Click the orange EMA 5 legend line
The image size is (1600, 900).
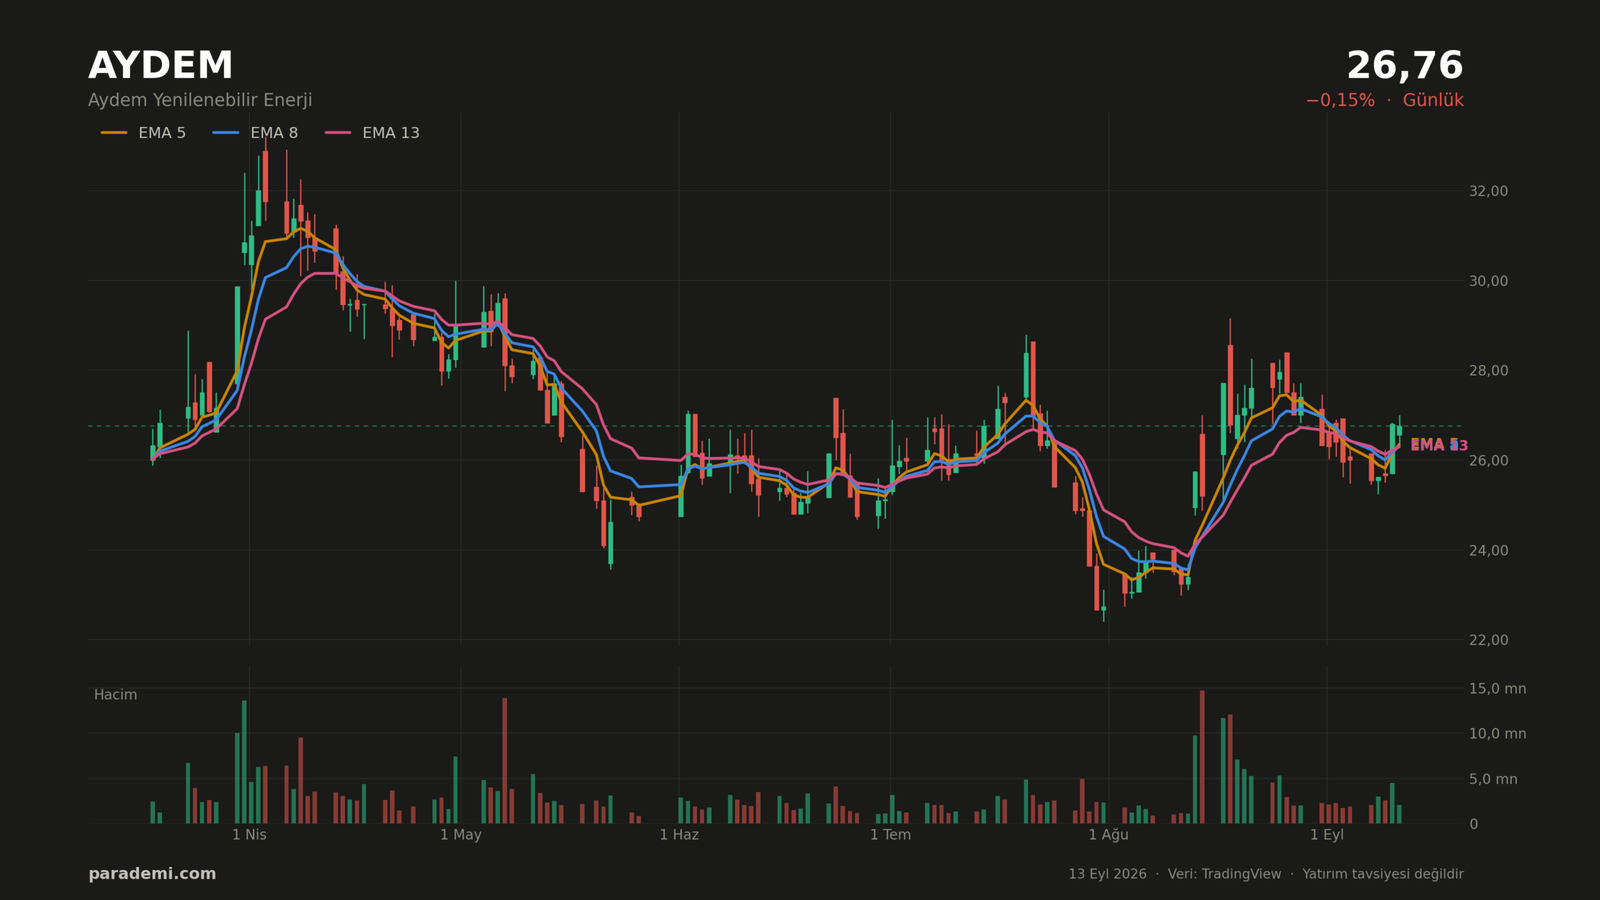pyautogui.click(x=114, y=133)
